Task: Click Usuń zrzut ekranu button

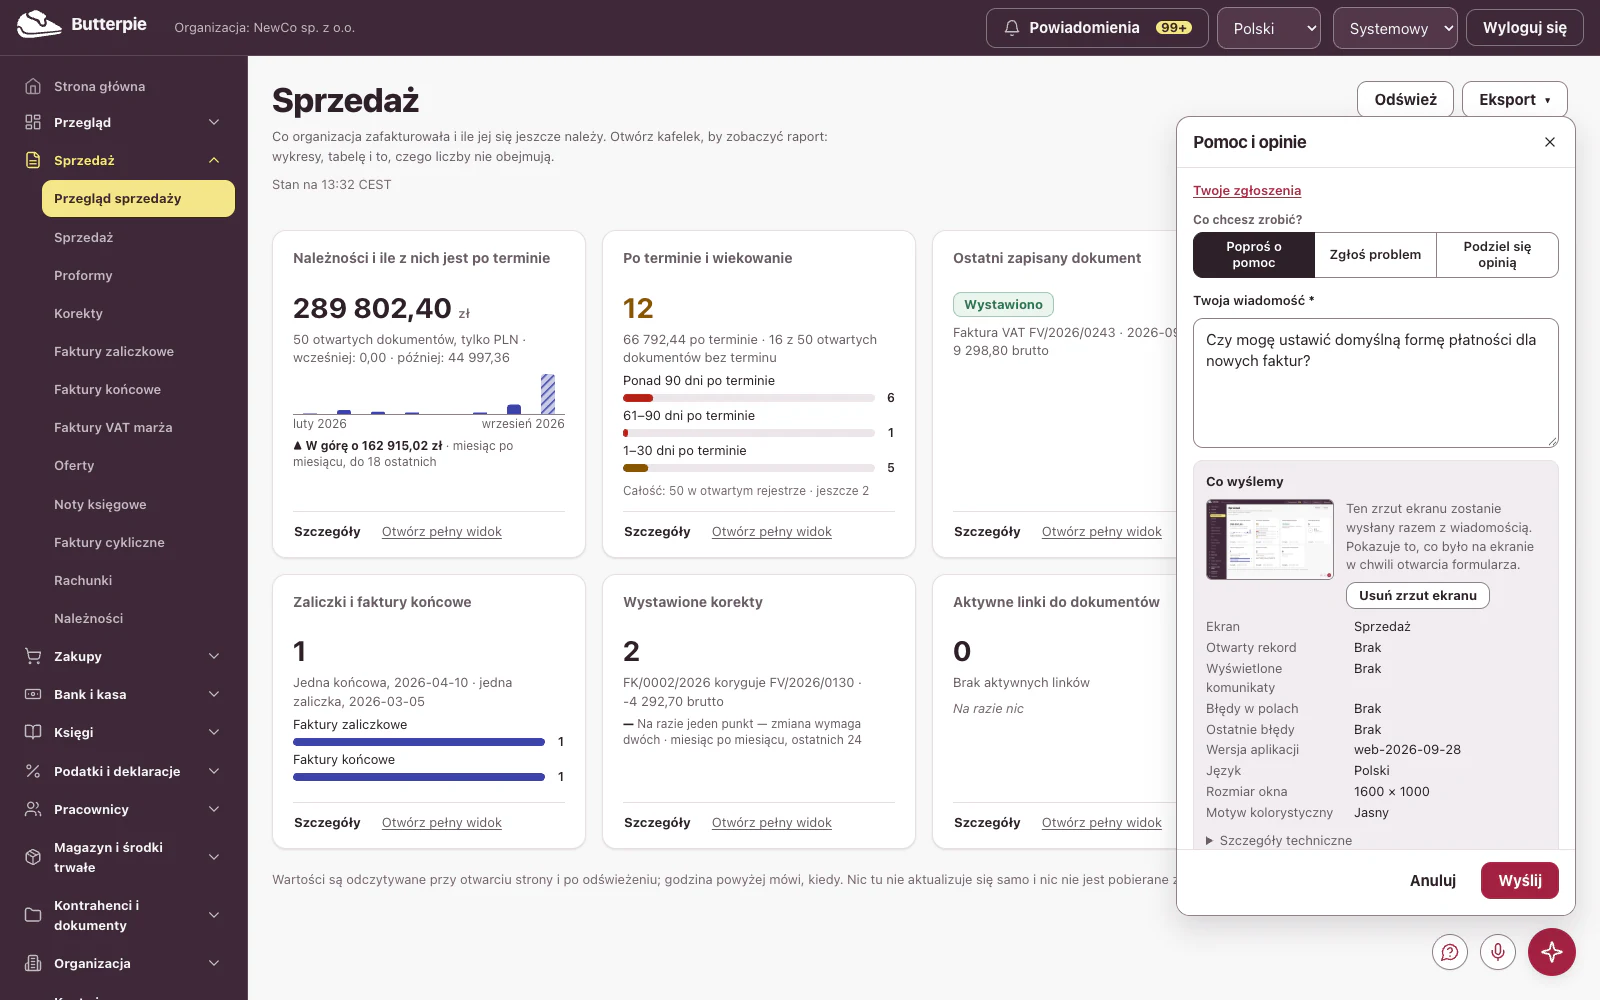Action: tap(1418, 595)
